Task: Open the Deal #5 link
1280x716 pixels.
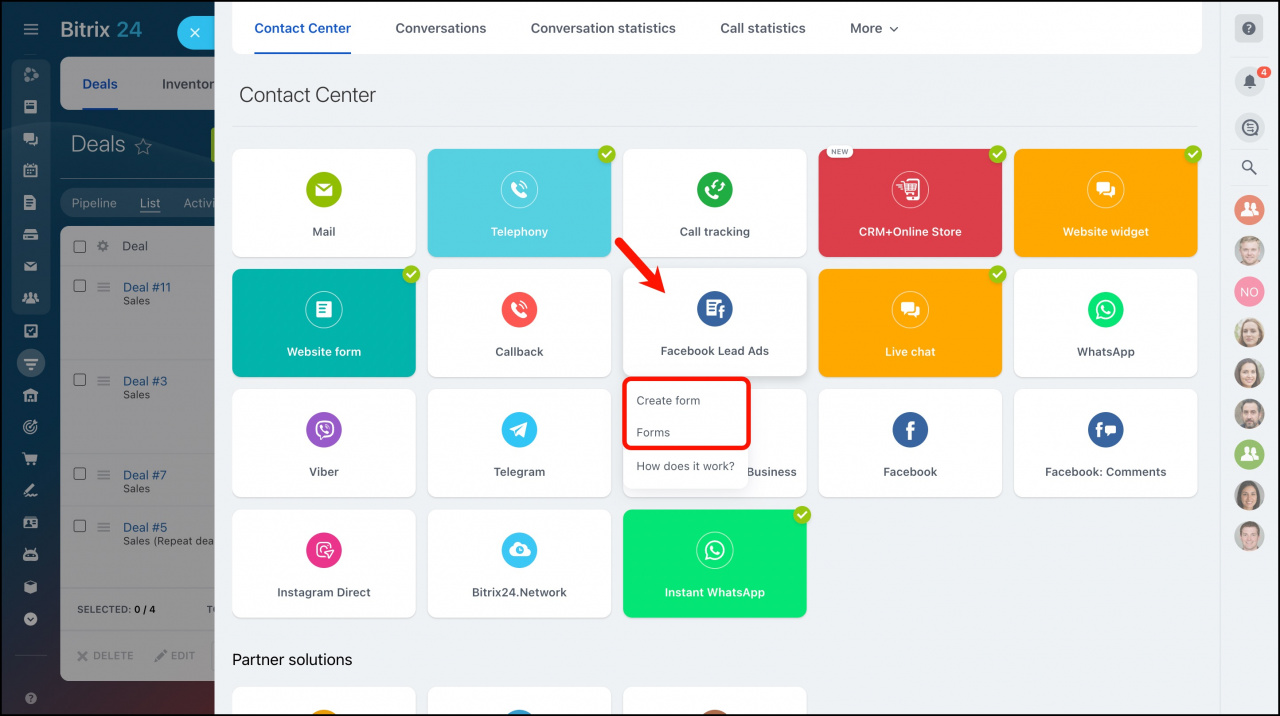Action: (145, 527)
